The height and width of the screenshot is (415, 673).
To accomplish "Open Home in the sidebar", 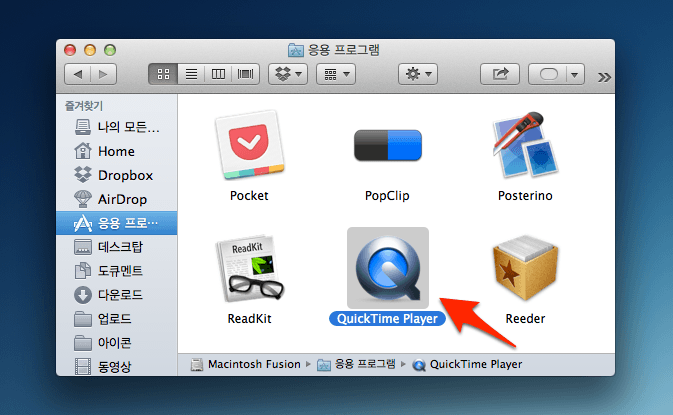I will pos(117,151).
